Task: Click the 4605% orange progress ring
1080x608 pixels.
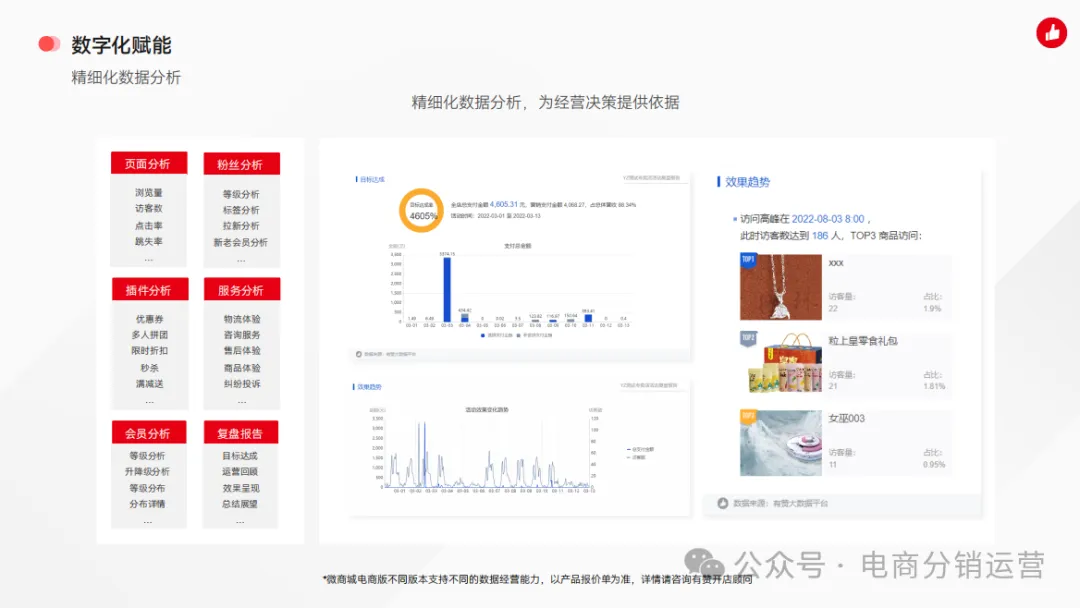Action: 422,210
